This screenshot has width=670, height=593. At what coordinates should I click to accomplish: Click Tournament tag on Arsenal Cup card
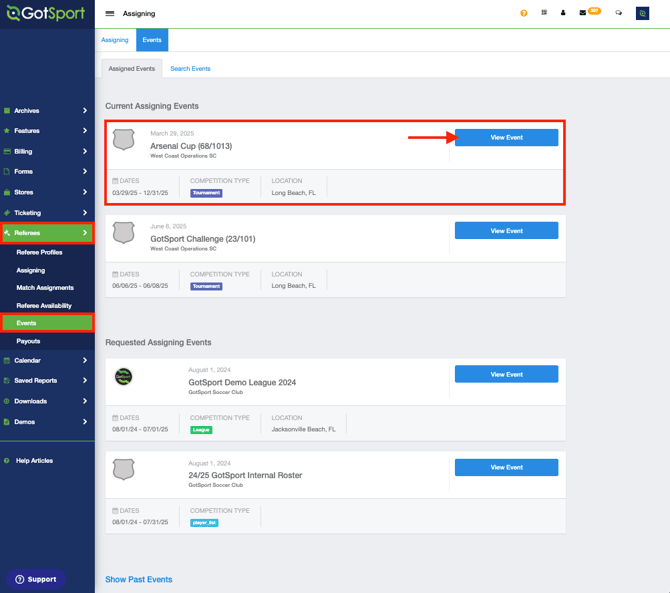click(x=206, y=193)
